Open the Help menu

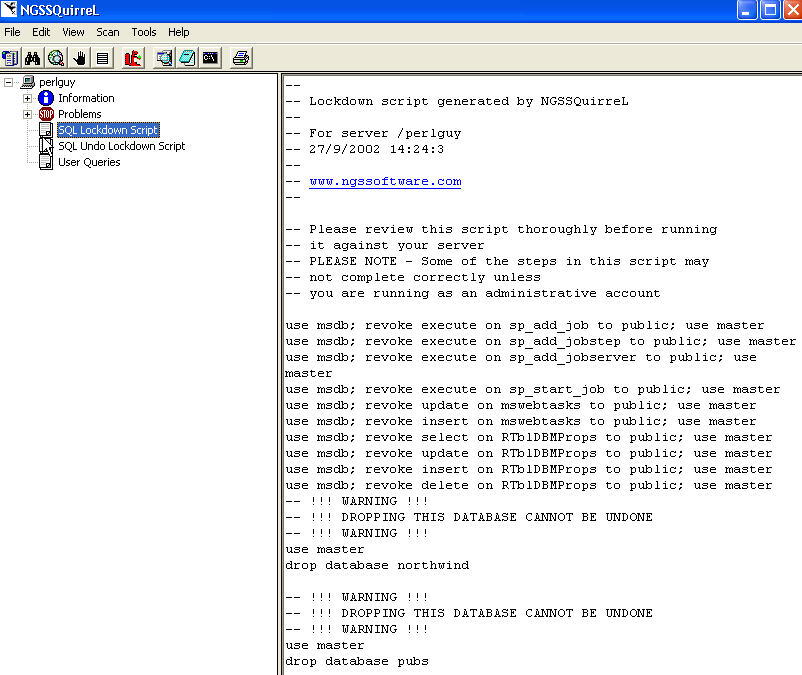[x=179, y=32]
